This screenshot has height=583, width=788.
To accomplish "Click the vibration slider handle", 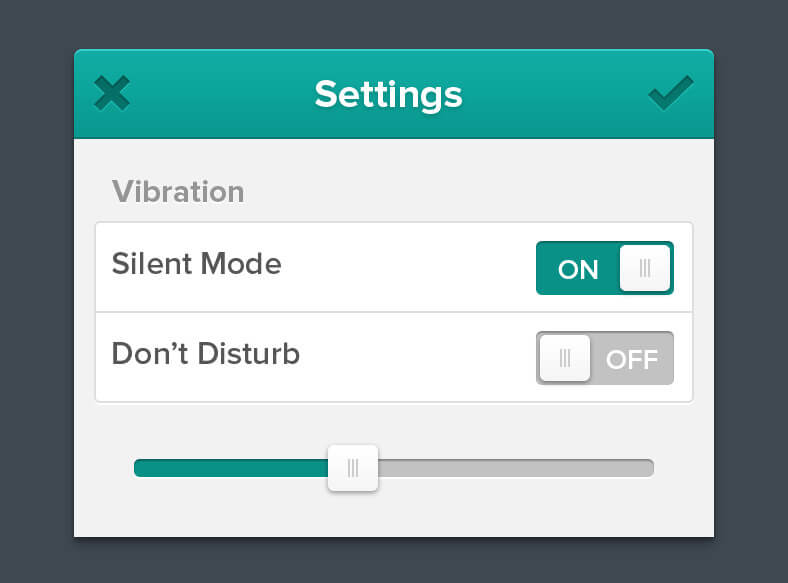I will tap(353, 468).
